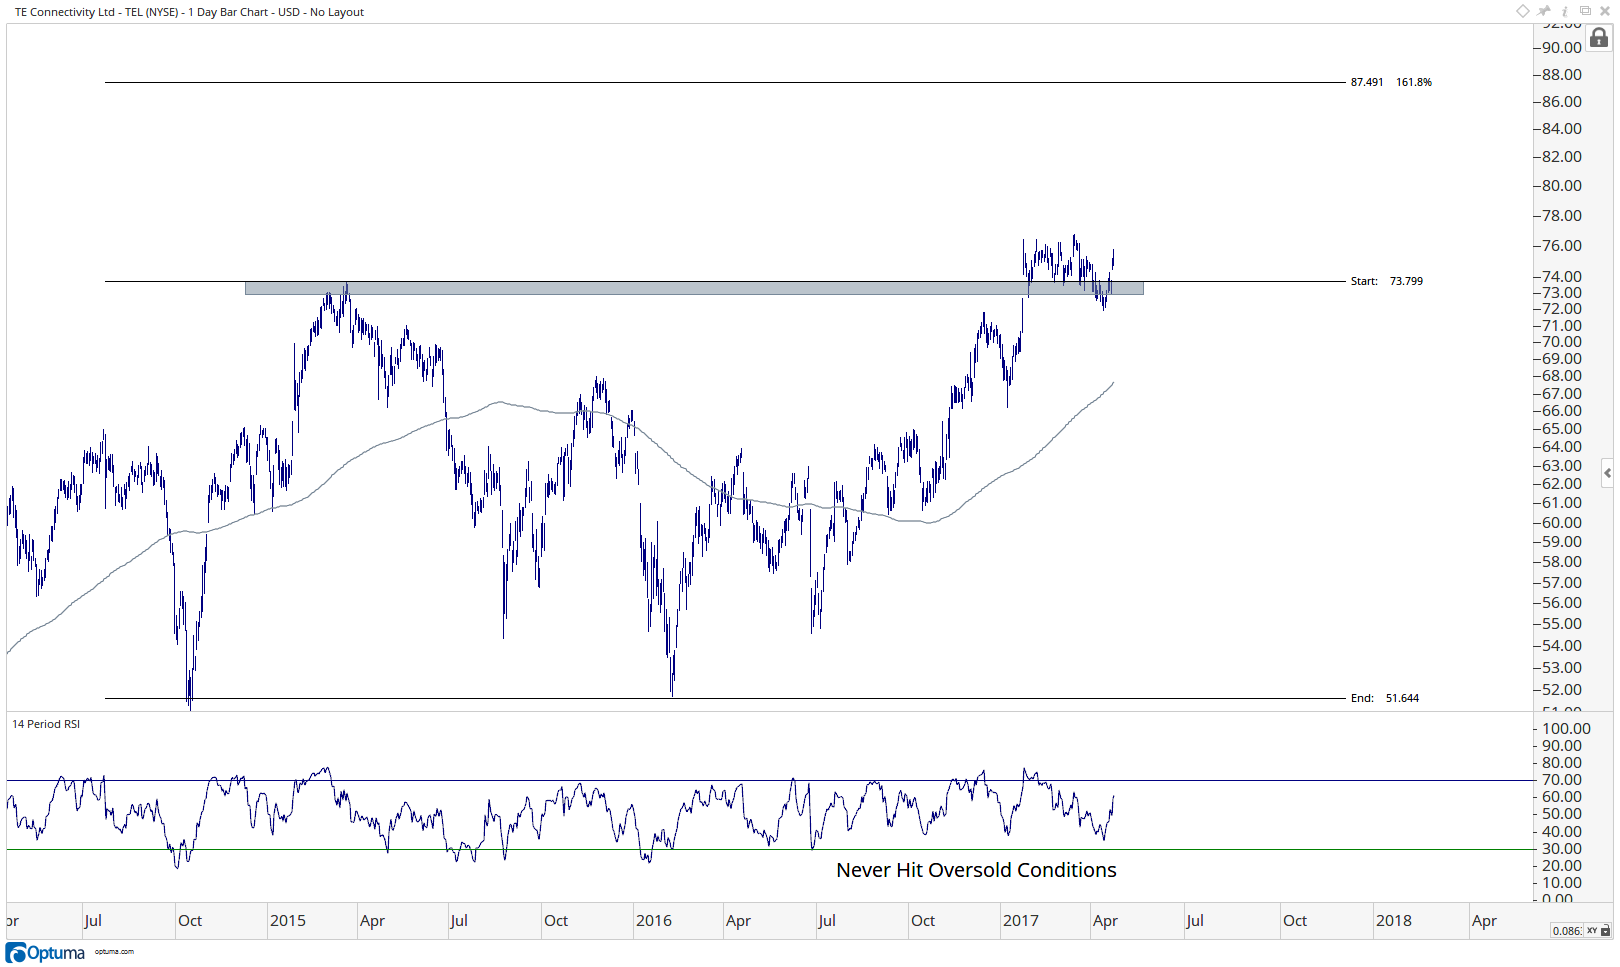The width and height of the screenshot is (1620, 967).
Task: Click the Optuma logo
Action: (x=46, y=953)
